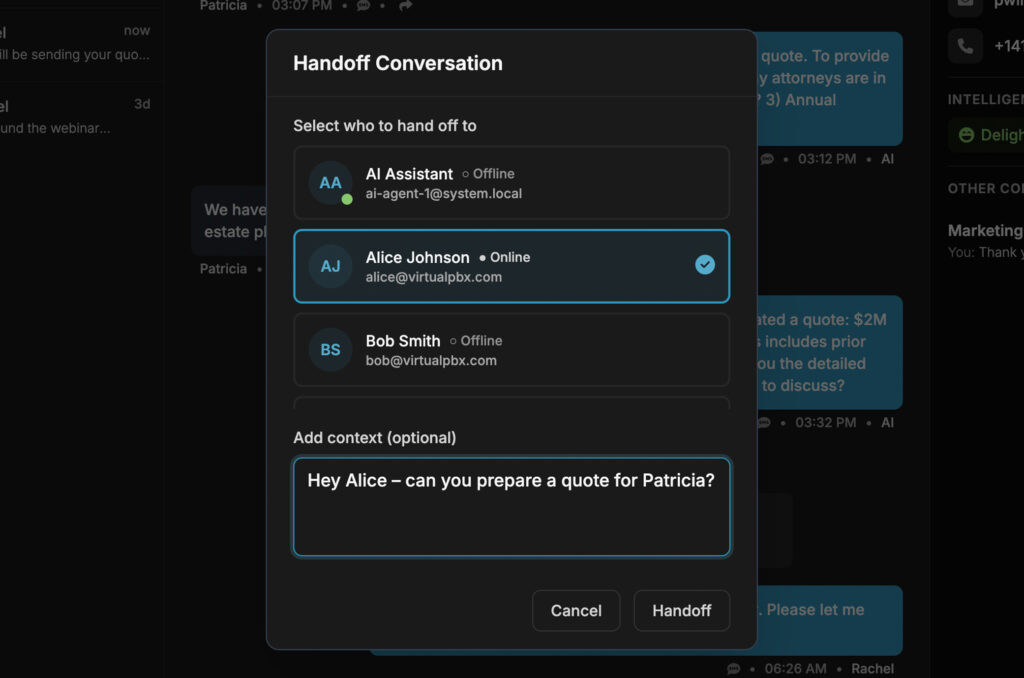Click the green Delighted smiley icon
This screenshot has height=678, width=1024.
pos(966,135)
